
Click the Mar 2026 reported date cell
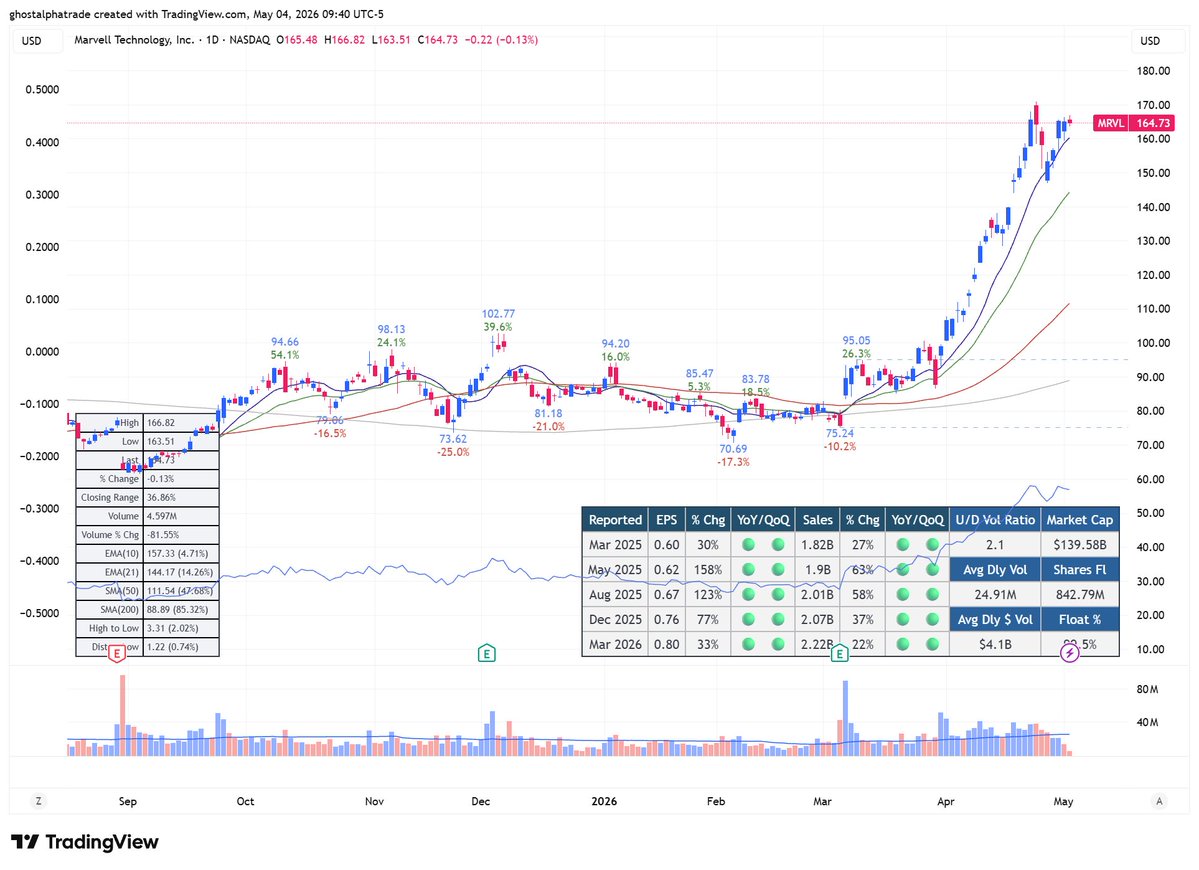click(615, 644)
